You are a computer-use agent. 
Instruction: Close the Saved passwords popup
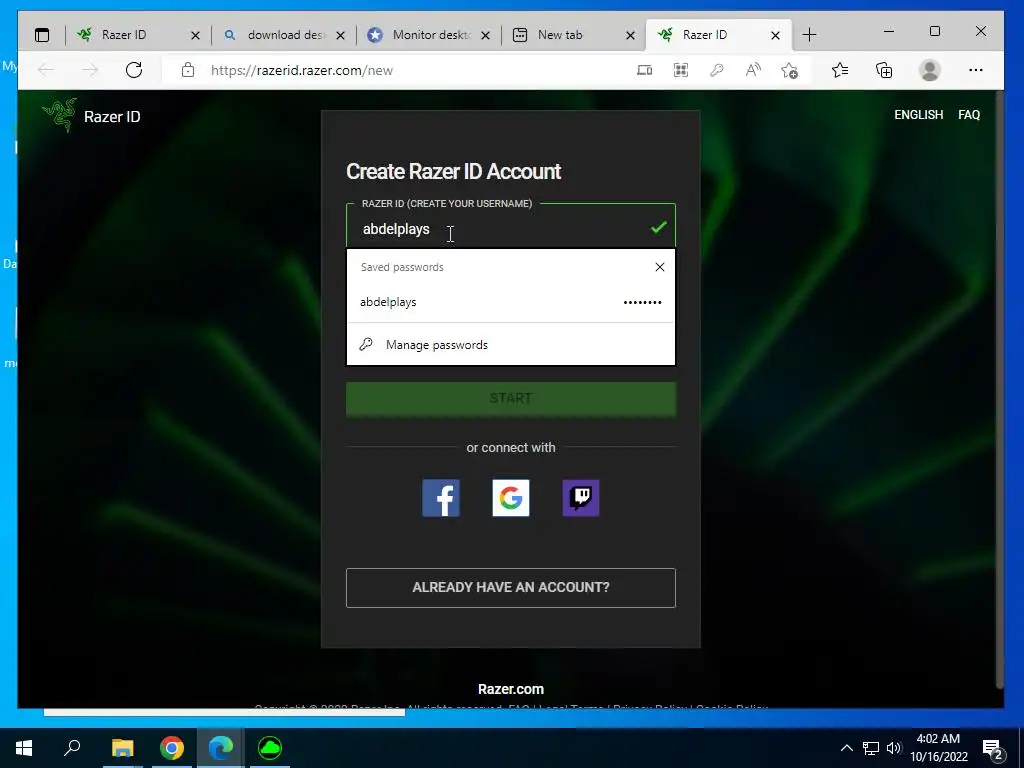[x=660, y=266]
